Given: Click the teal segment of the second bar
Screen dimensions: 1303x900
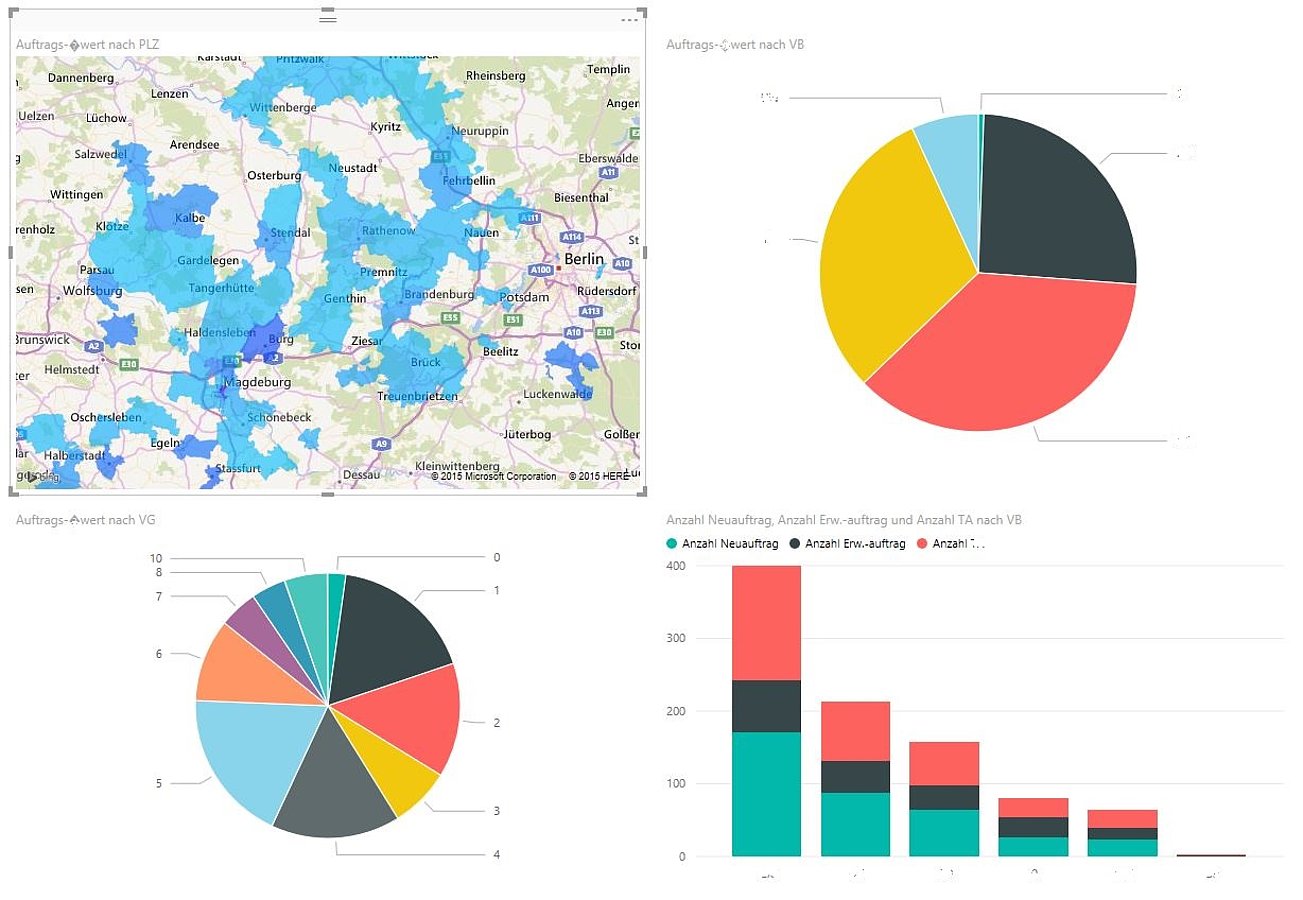Looking at the screenshot, I should (x=855, y=824).
